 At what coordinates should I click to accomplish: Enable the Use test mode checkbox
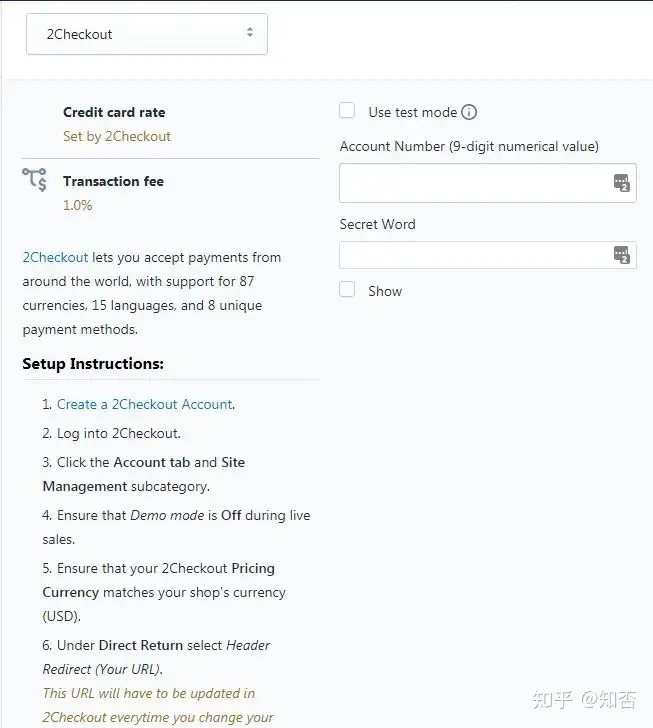click(x=347, y=111)
